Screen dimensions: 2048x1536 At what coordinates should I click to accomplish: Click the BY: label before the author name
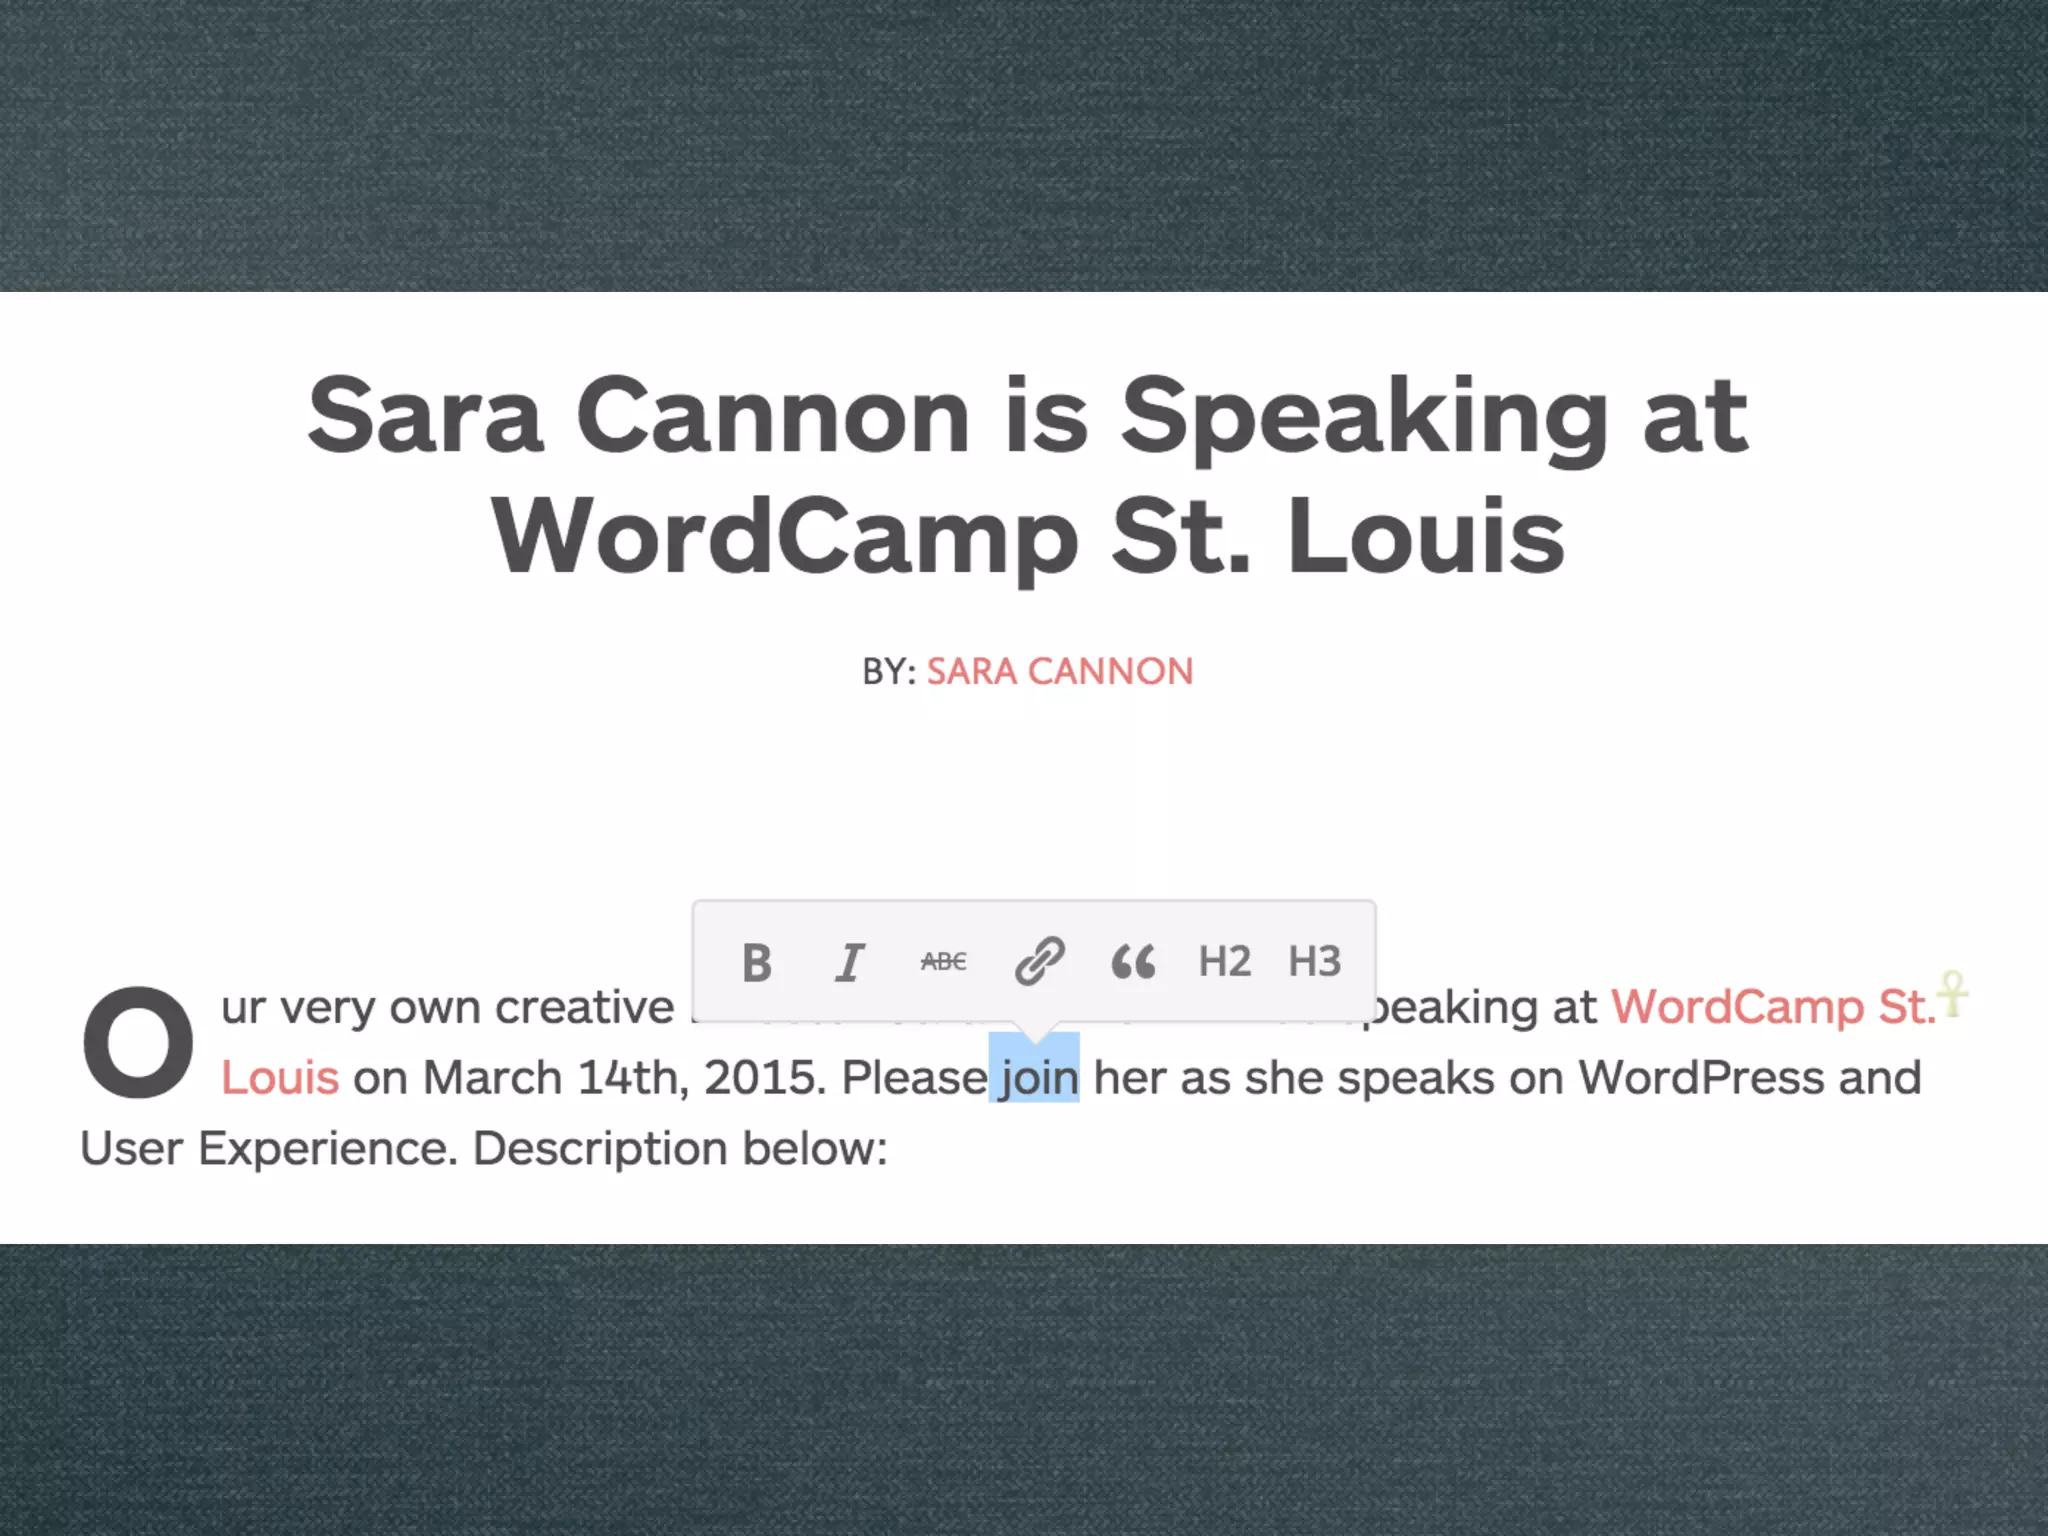[889, 672]
